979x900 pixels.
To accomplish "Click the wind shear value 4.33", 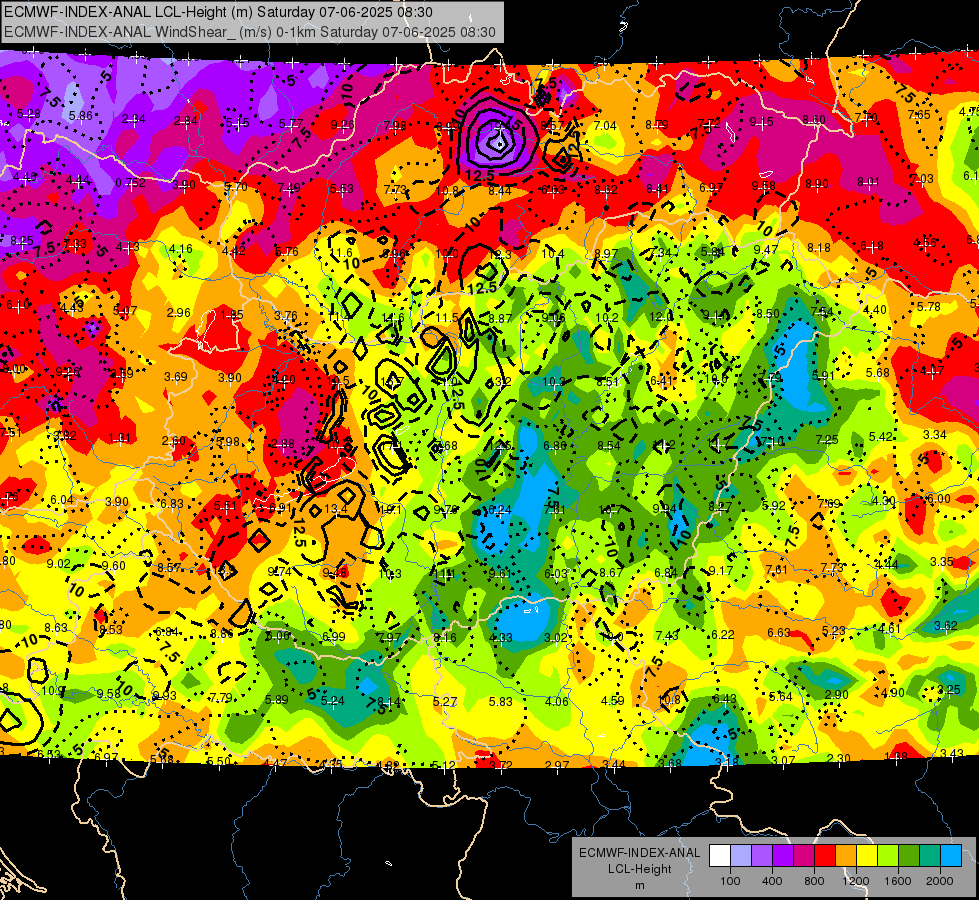I will point(500,638).
